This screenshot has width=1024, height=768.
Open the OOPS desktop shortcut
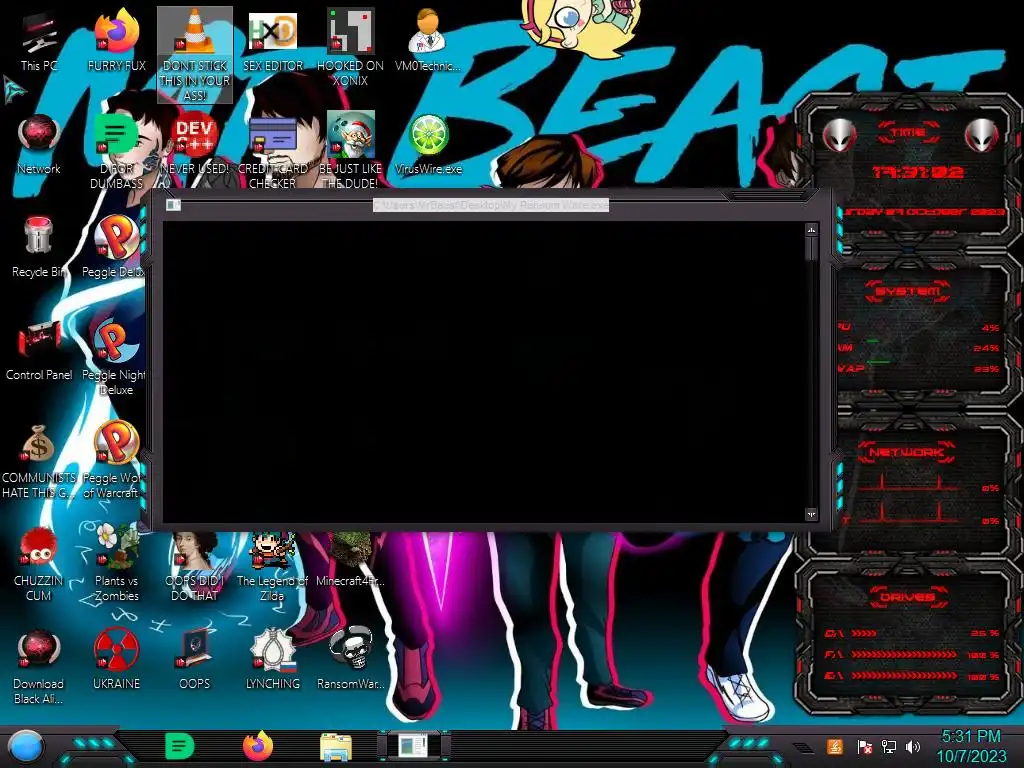click(x=195, y=660)
